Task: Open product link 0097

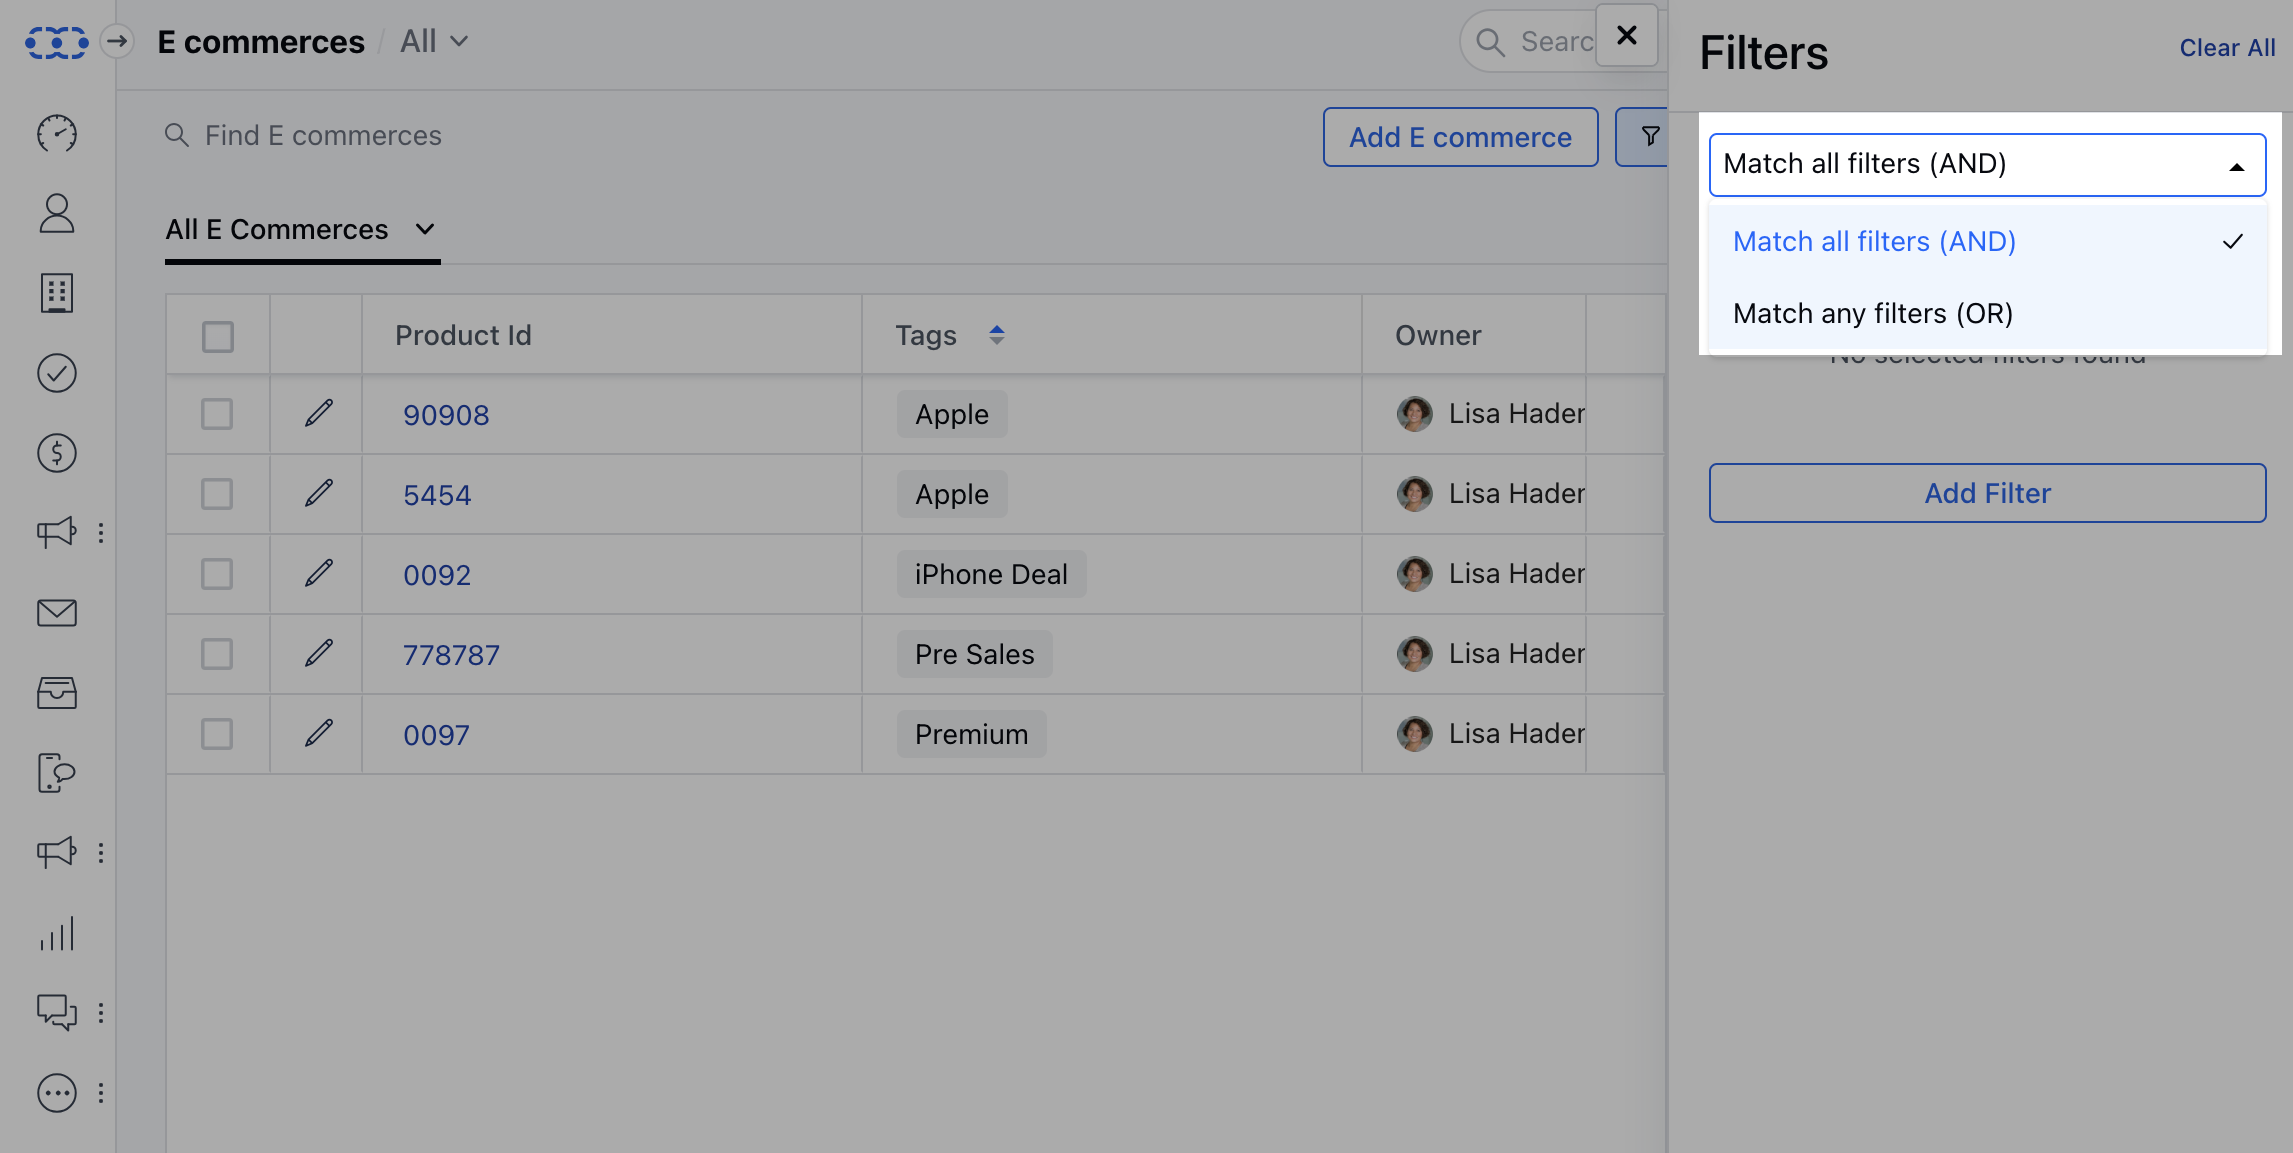Action: [x=436, y=735]
